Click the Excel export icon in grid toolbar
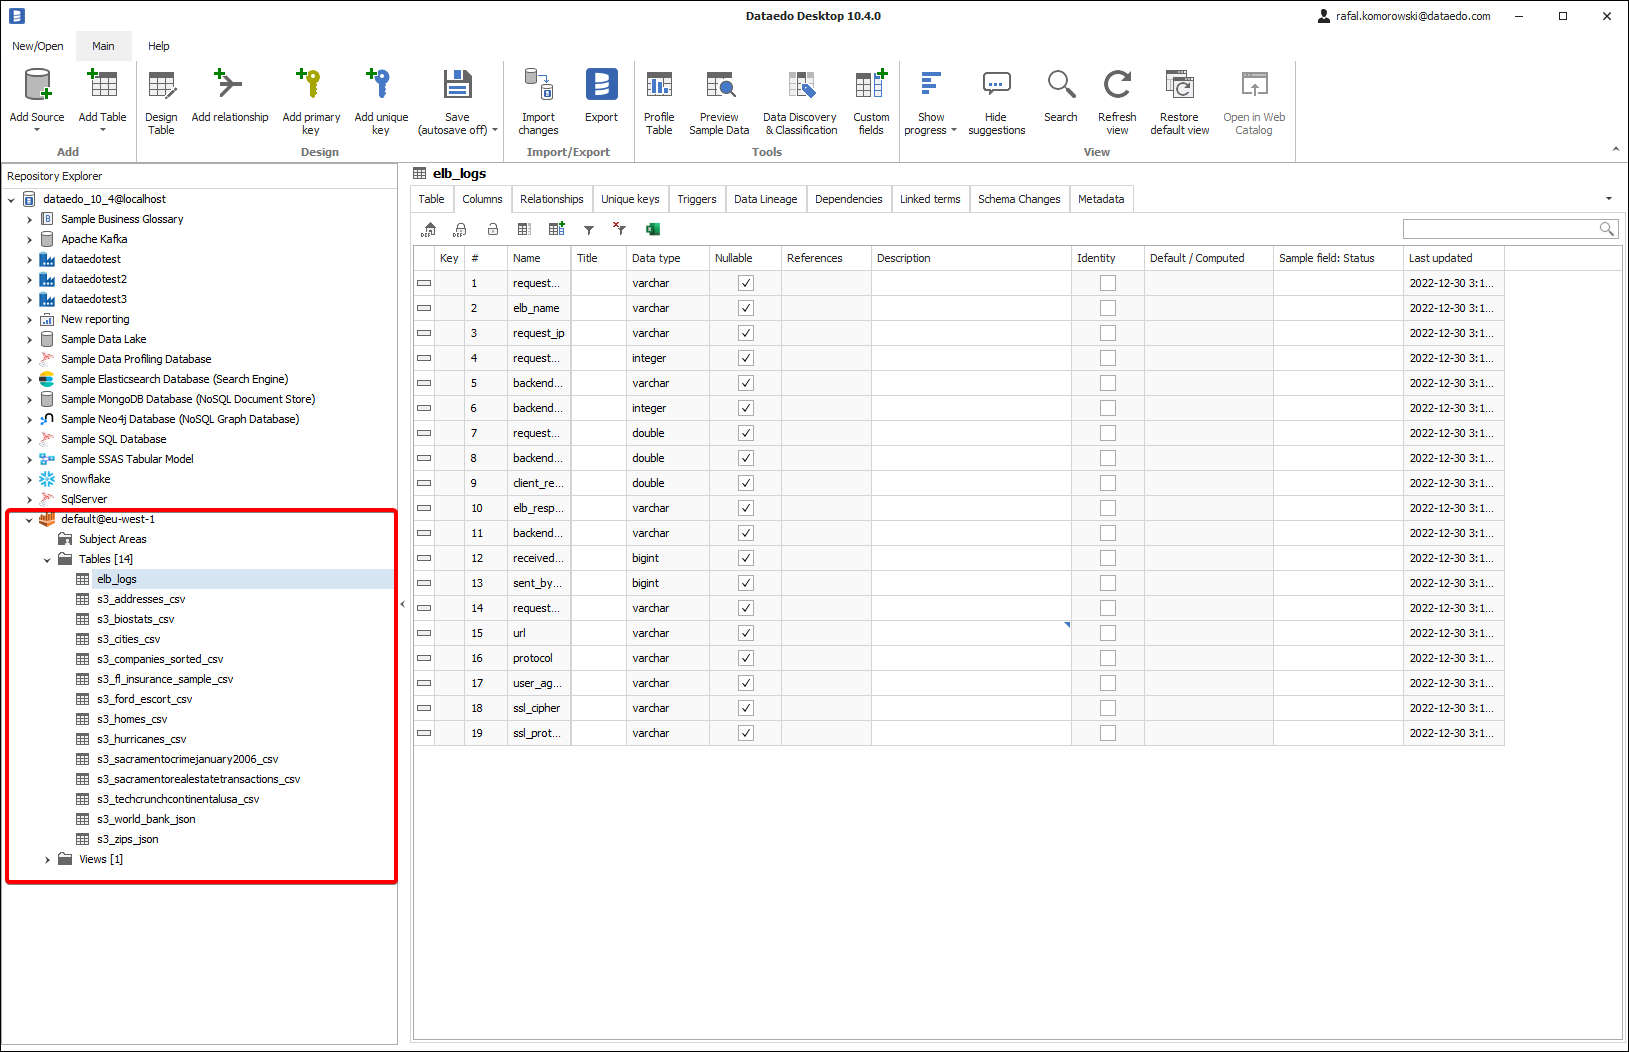The height and width of the screenshot is (1052, 1629). click(653, 229)
